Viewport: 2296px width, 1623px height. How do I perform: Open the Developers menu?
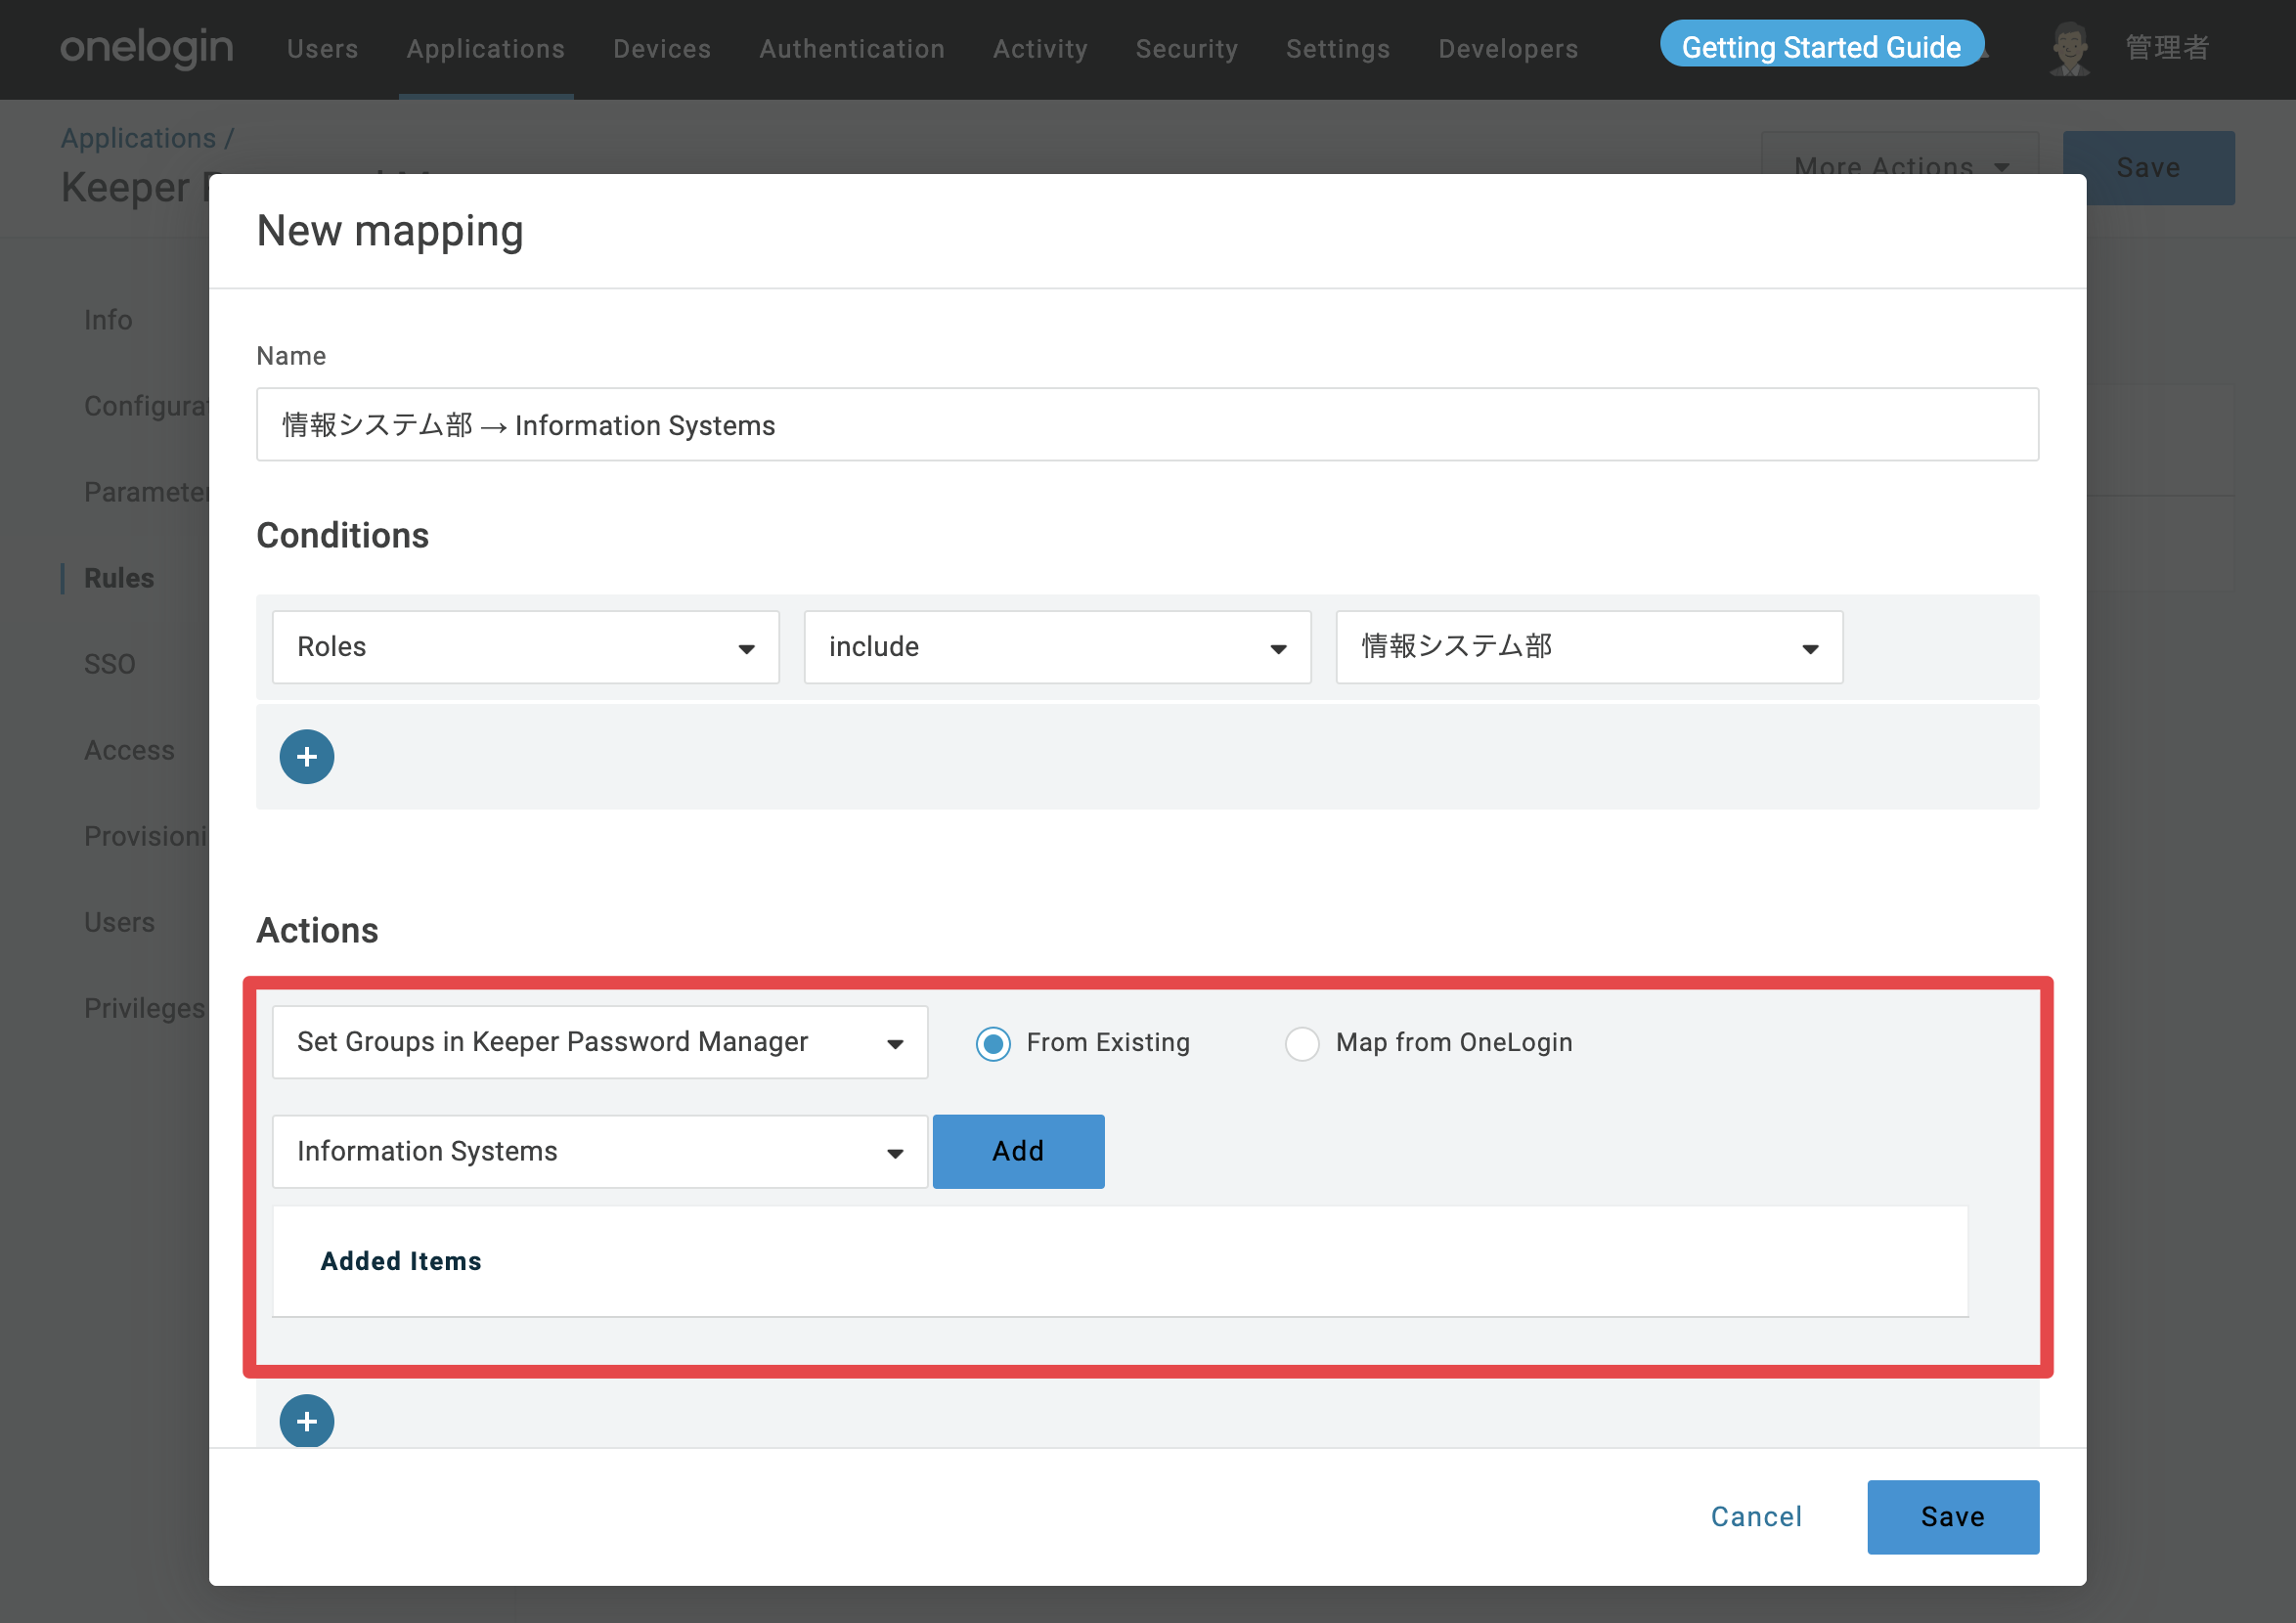(x=1508, y=49)
